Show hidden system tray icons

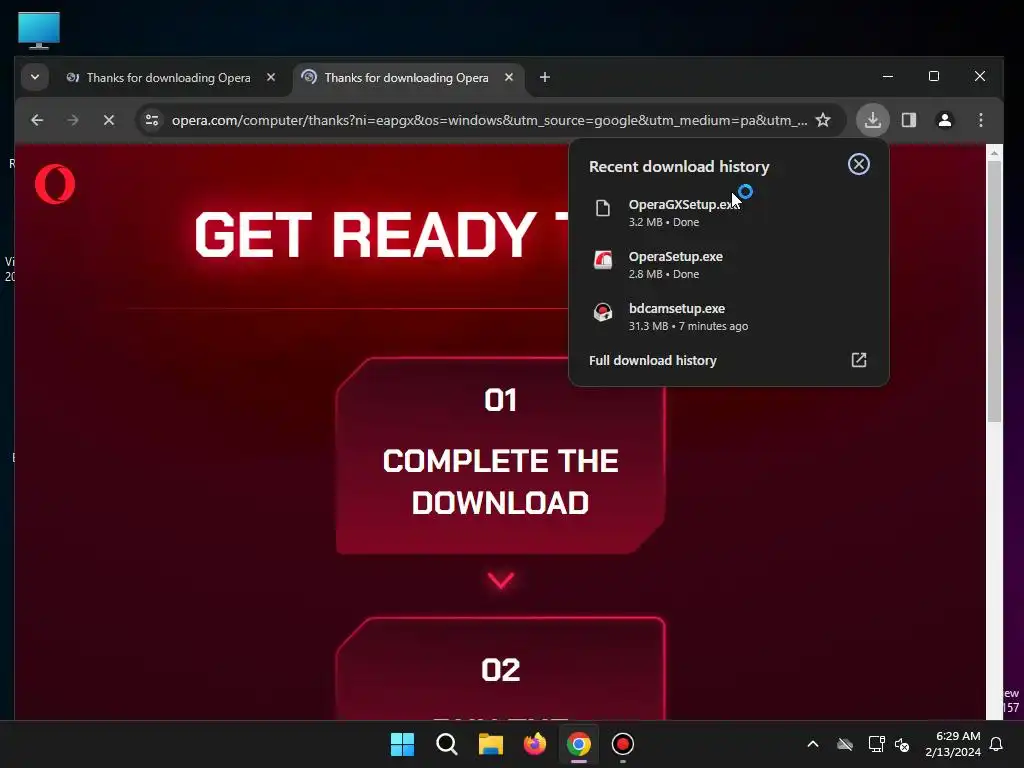(813, 744)
